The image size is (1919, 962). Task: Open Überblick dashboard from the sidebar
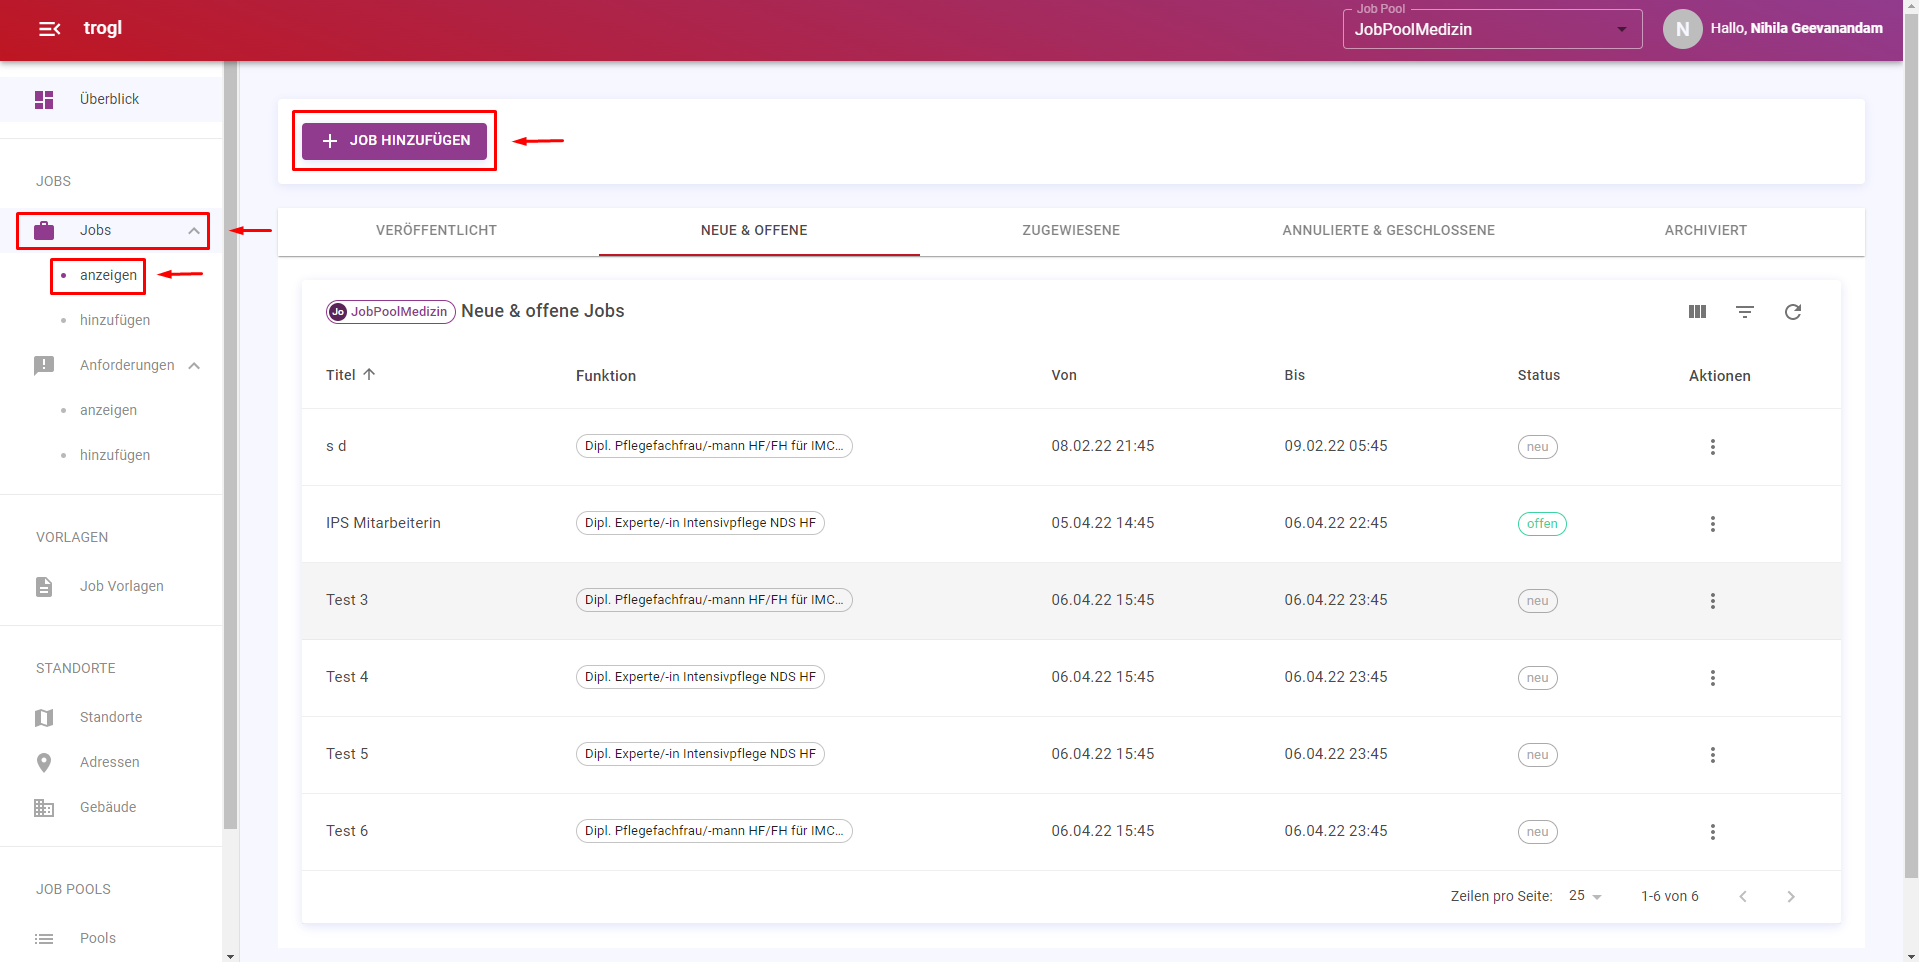click(110, 99)
